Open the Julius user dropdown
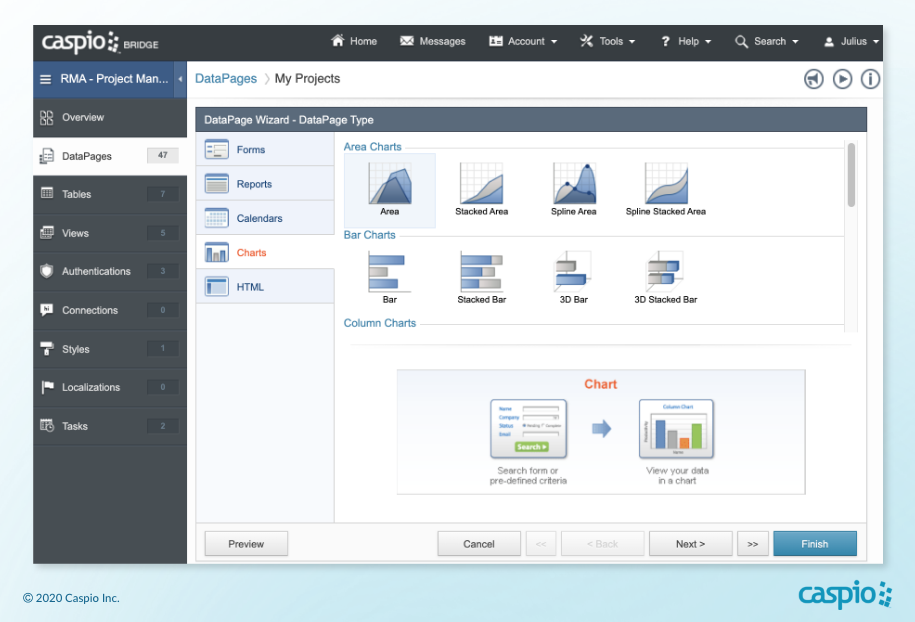The height and width of the screenshot is (622, 915). click(851, 42)
